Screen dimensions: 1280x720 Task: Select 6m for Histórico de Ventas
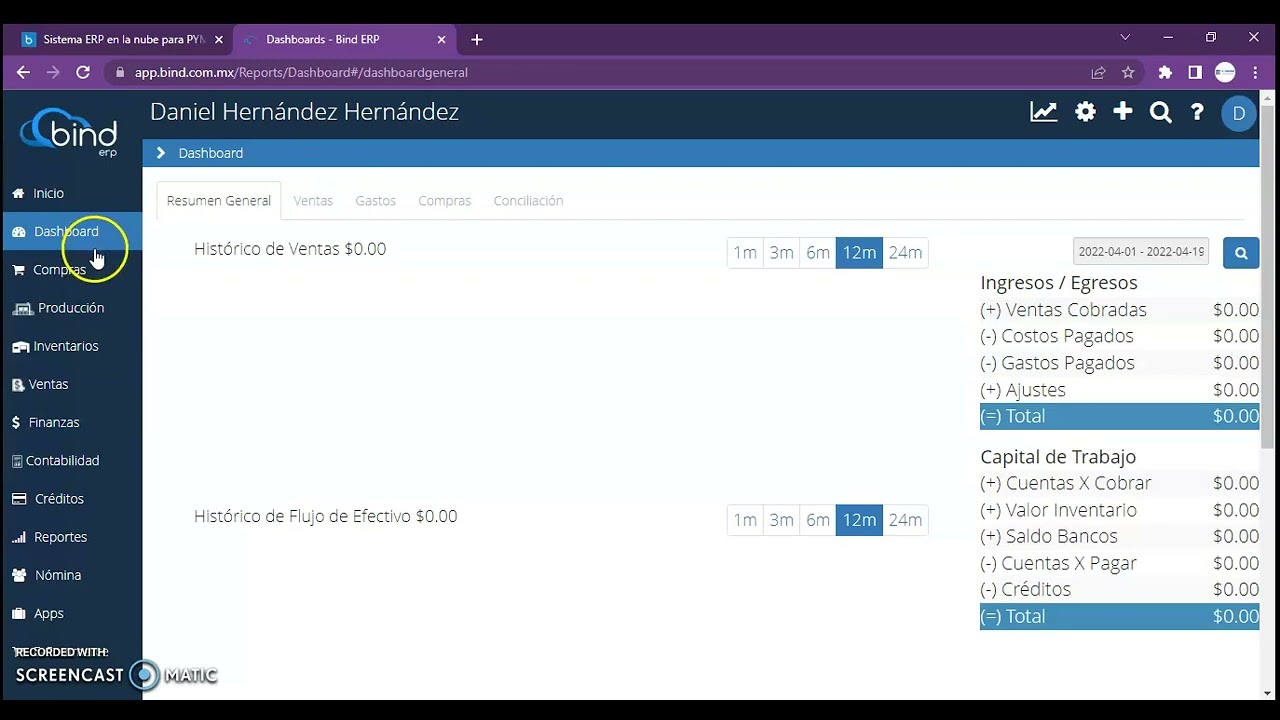pyautogui.click(x=818, y=253)
